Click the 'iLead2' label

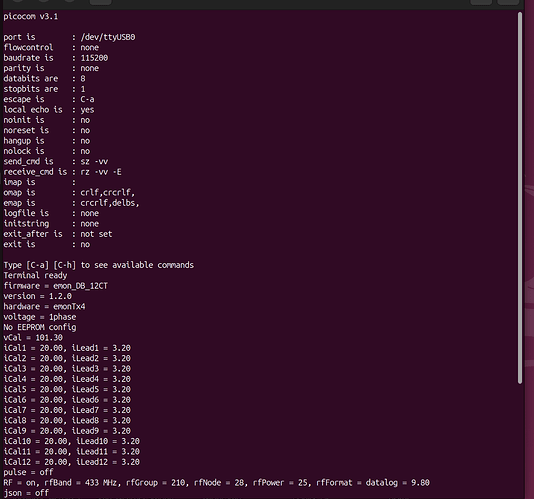(85, 358)
